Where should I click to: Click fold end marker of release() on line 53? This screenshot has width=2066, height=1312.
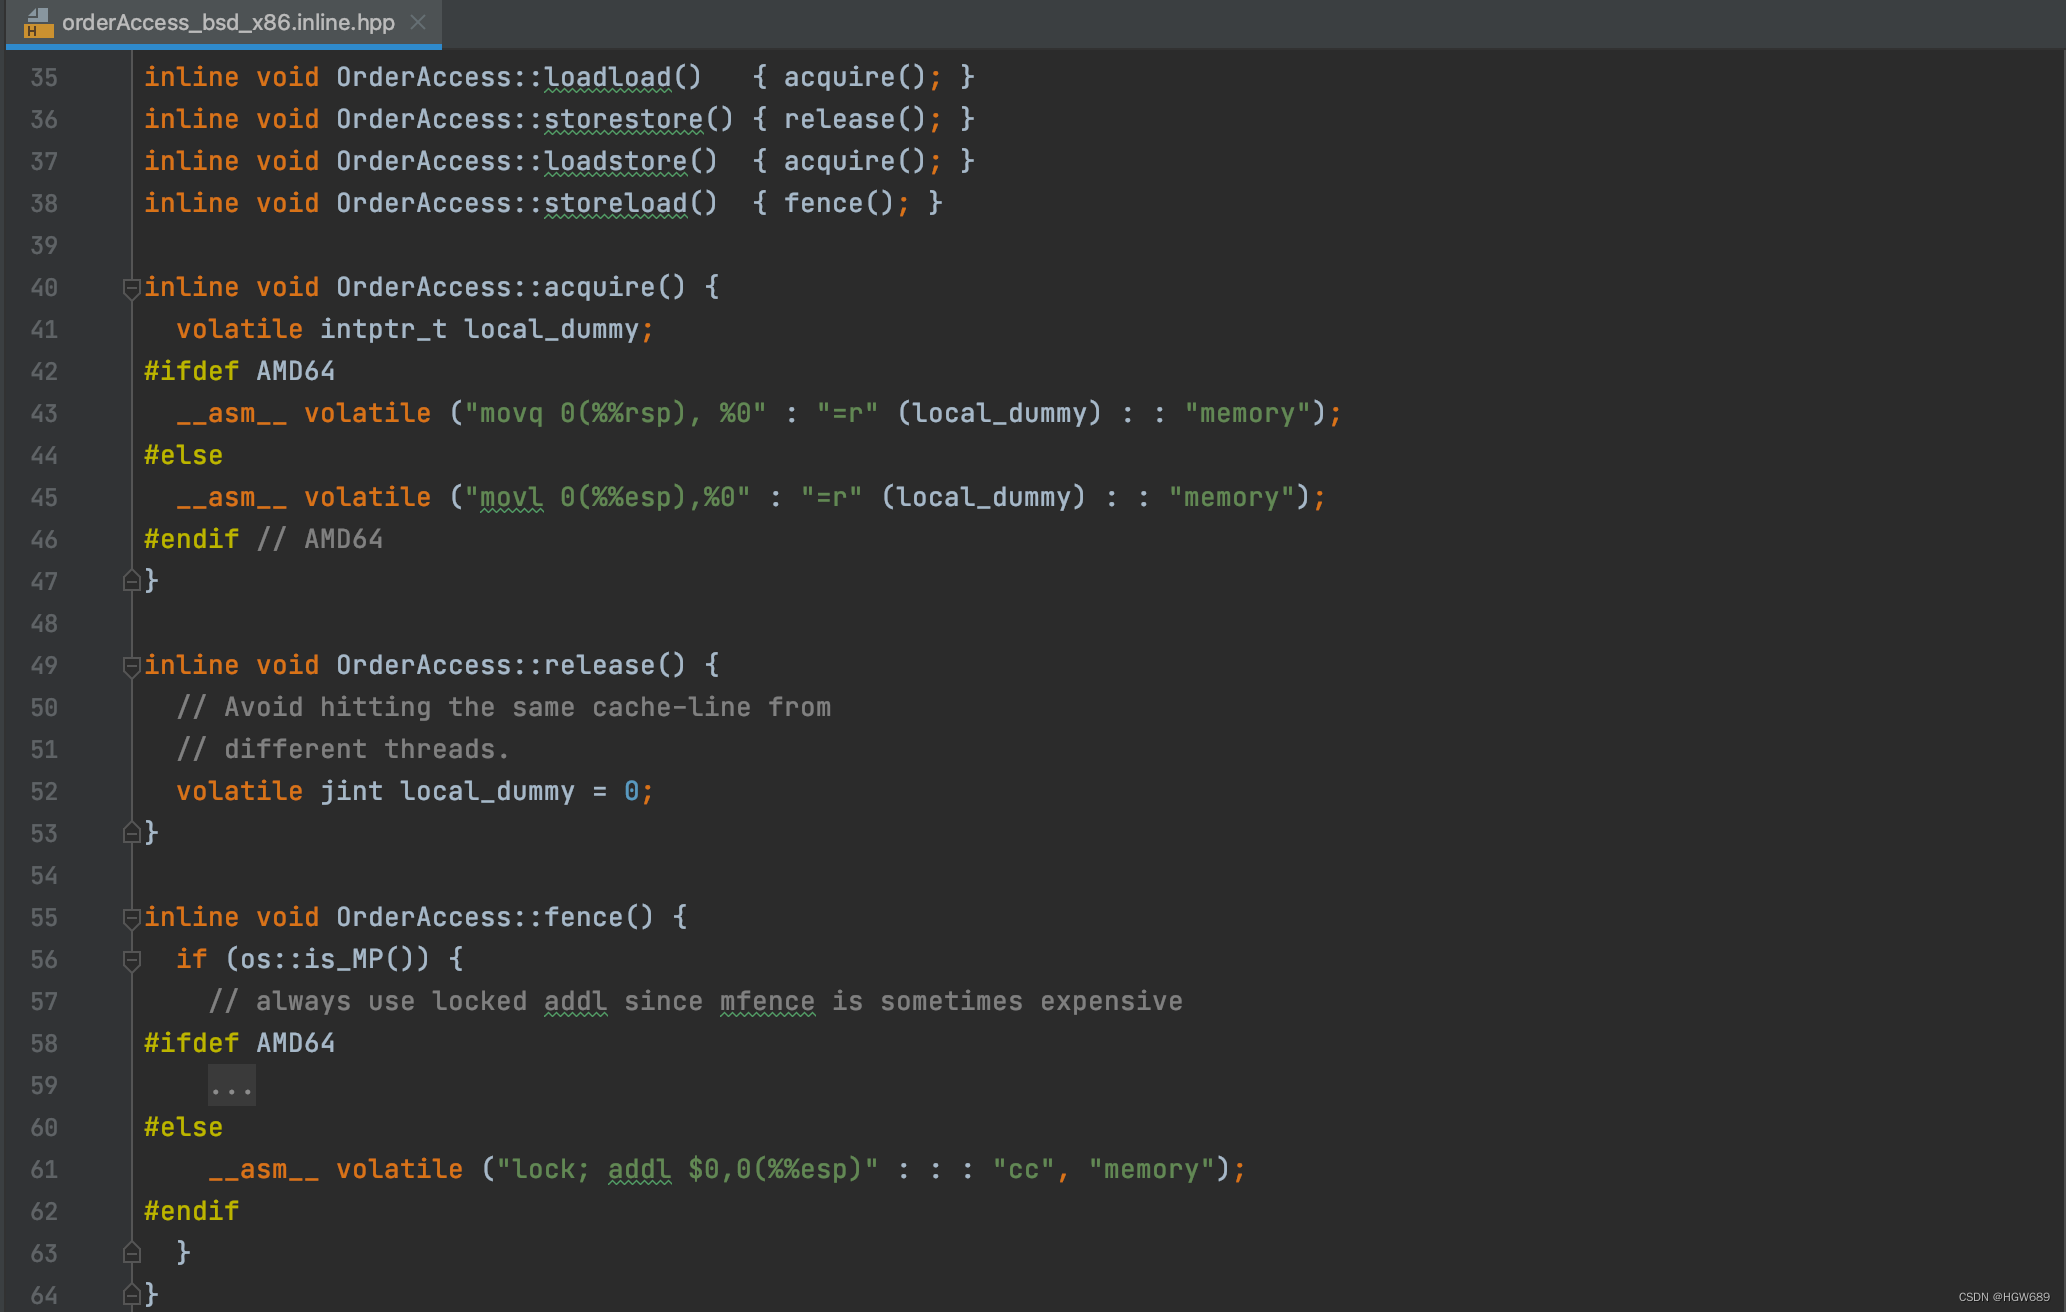pos(131,833)
